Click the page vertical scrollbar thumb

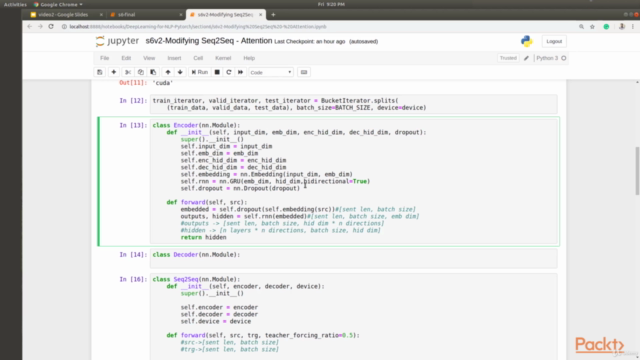pos(637,171)
